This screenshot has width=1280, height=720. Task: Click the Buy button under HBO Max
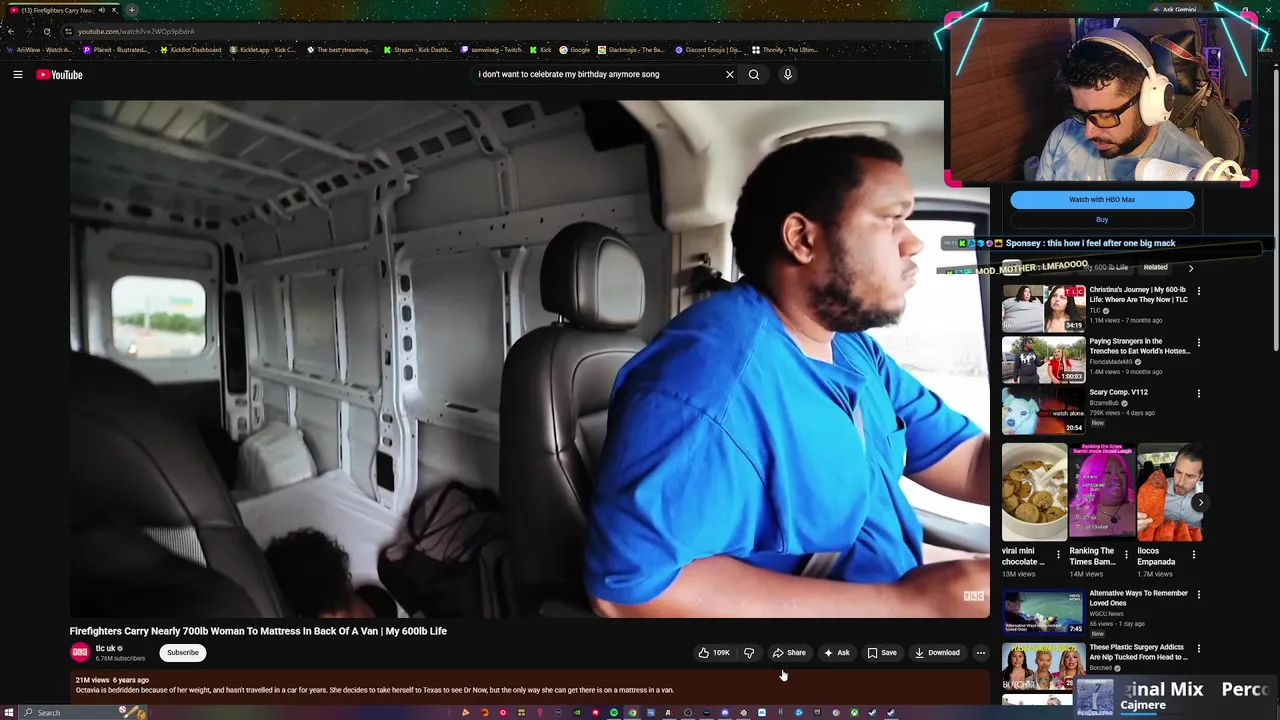coord(1102,219)
